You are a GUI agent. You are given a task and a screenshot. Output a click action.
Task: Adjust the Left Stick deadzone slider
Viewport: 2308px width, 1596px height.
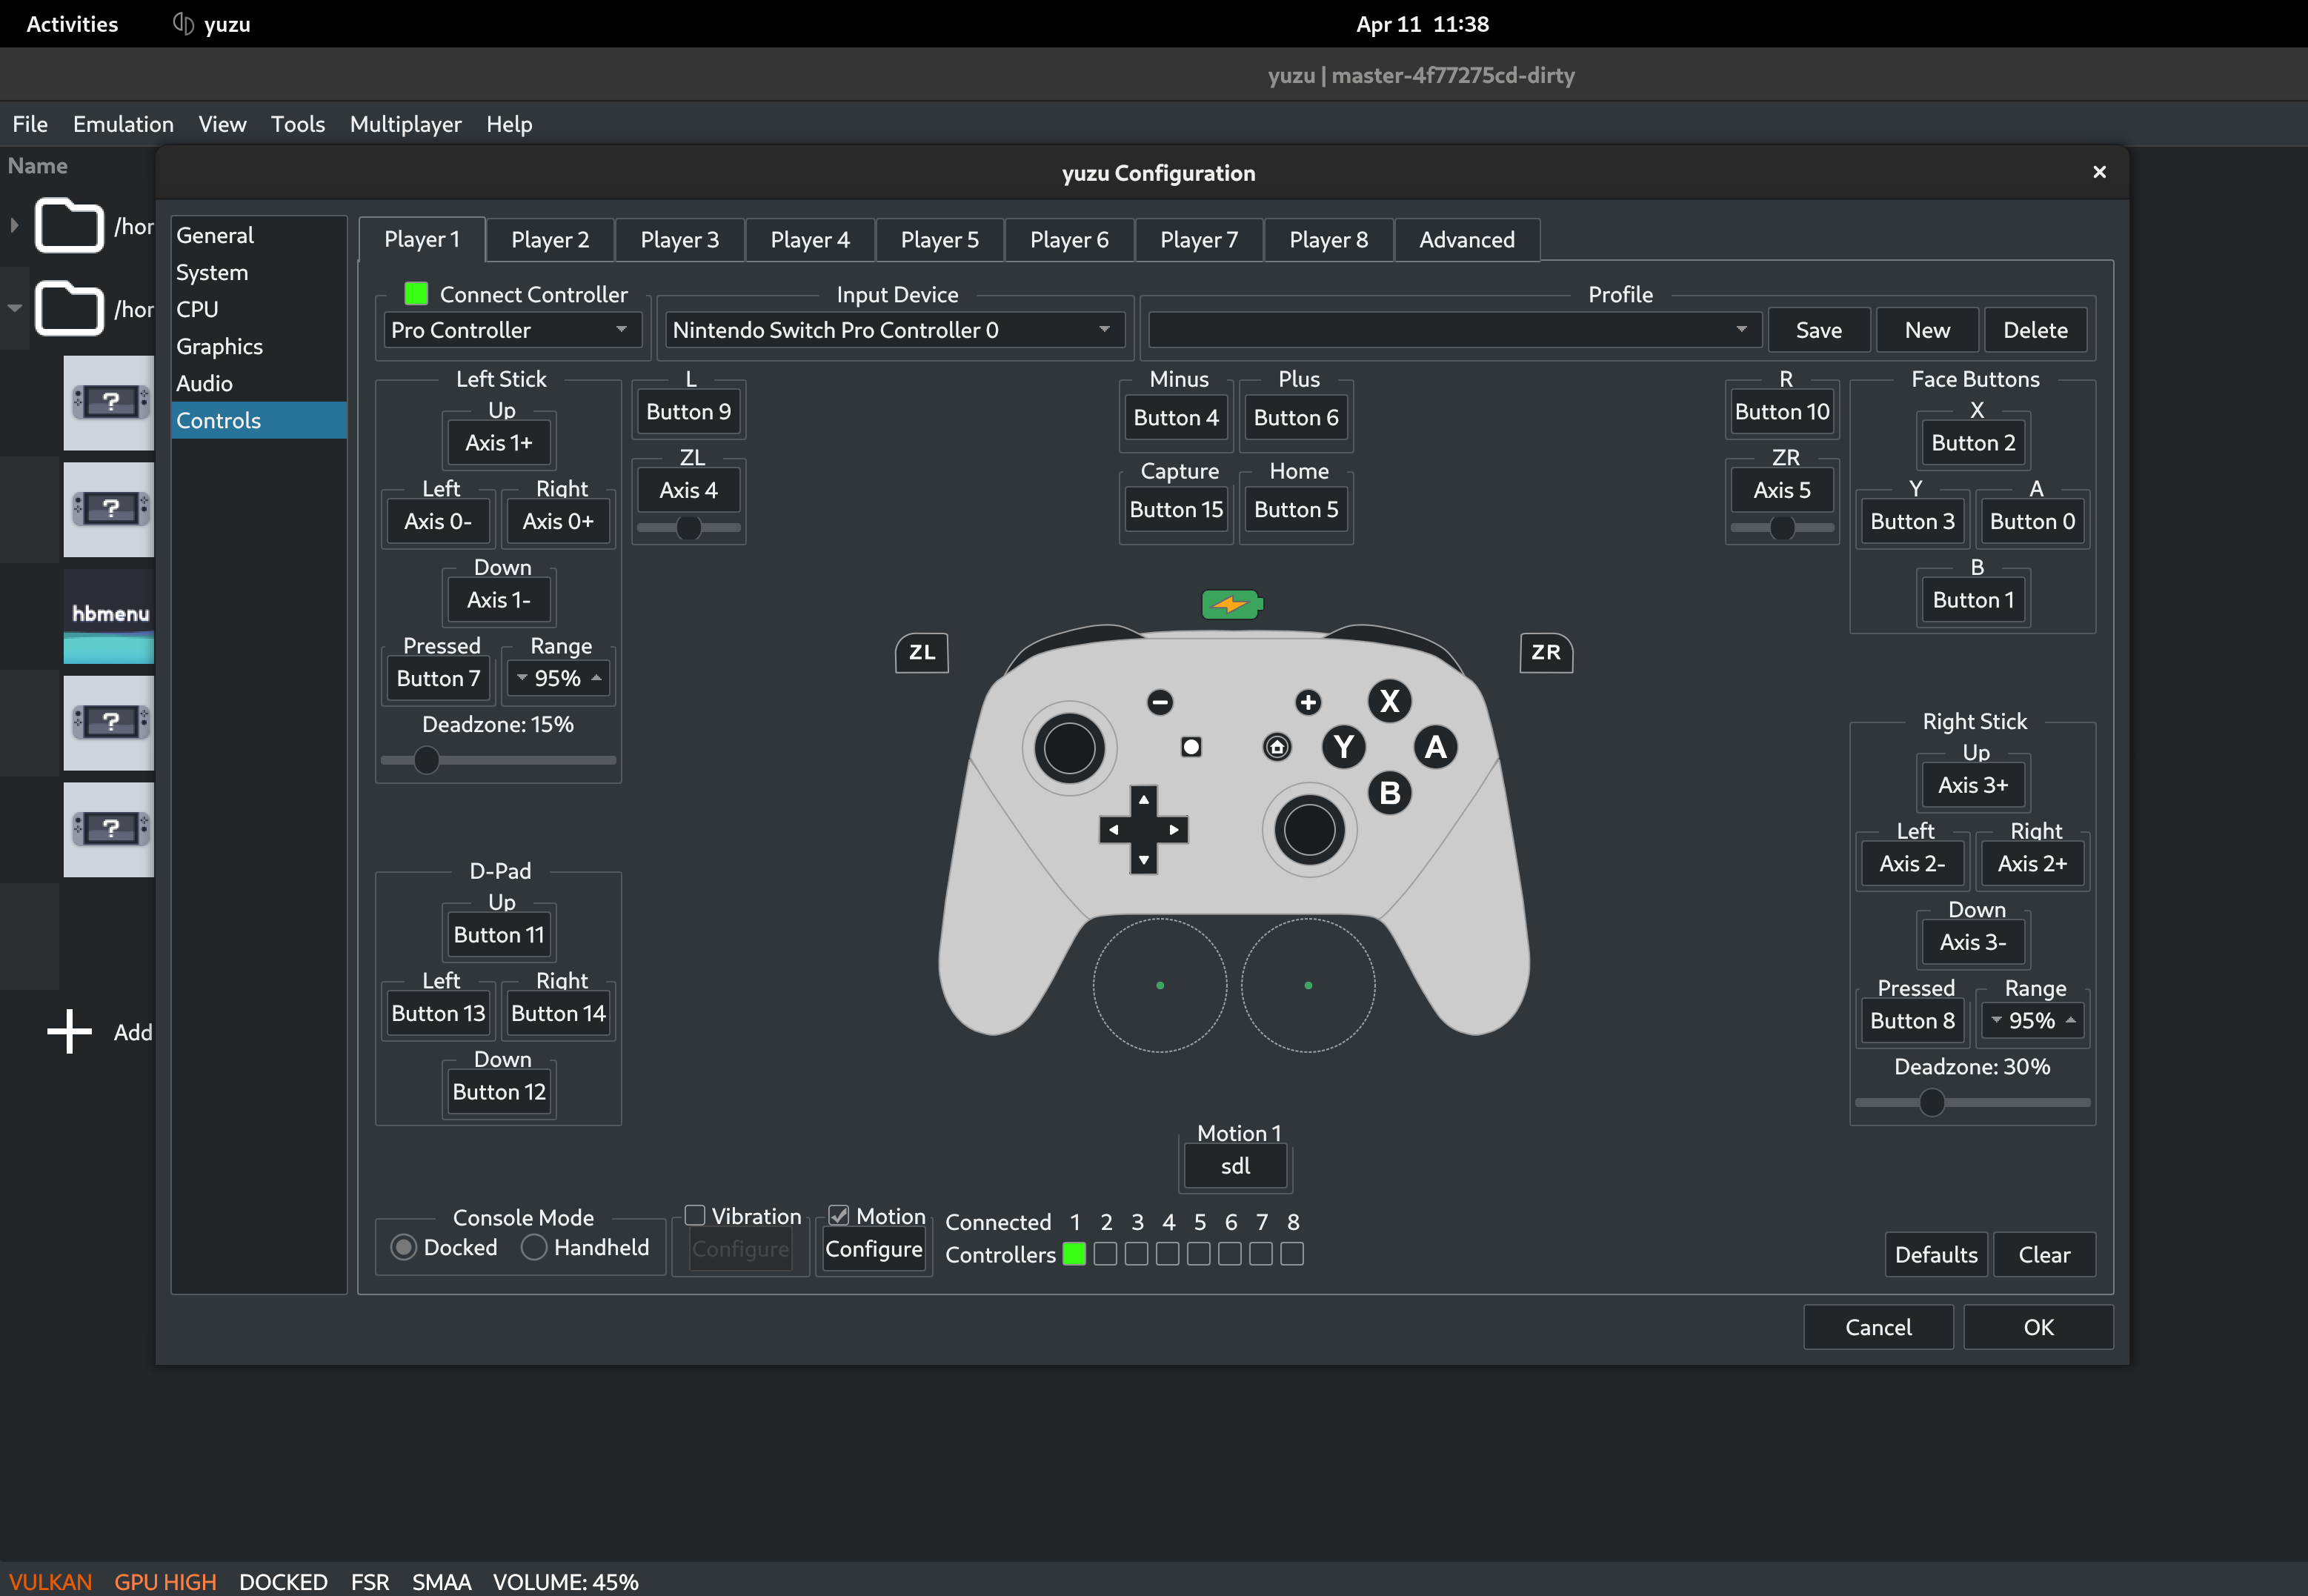coord(427,760)
